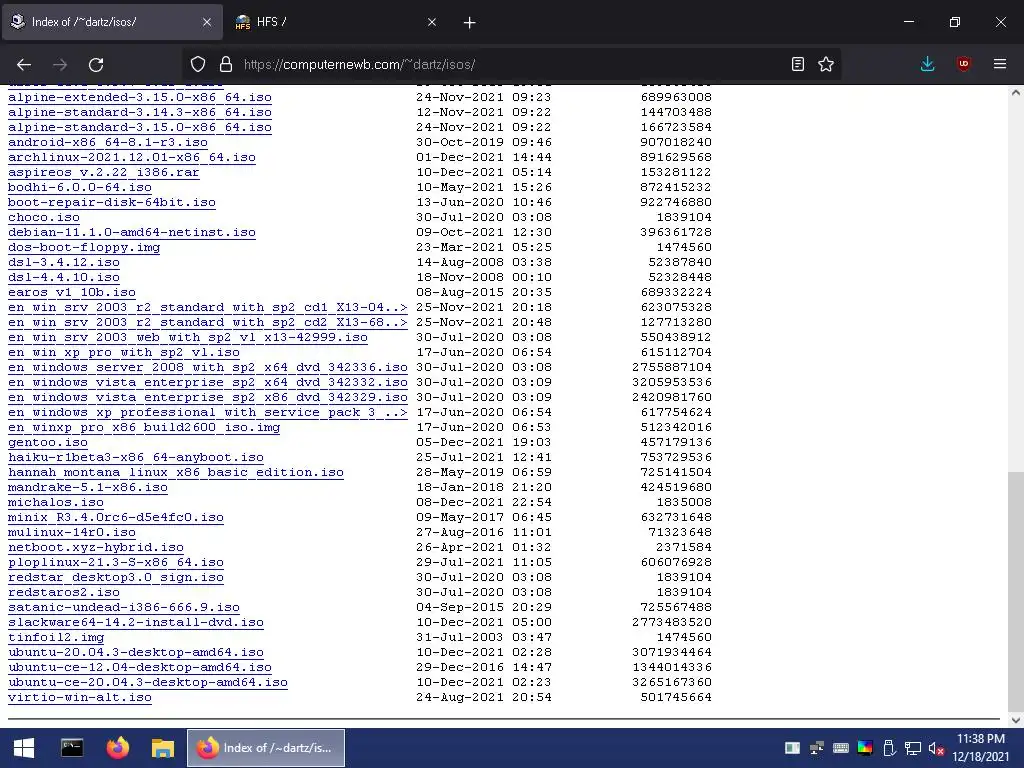
Task: Open the uBlock Origin extension icon
Action: (963, 64)
